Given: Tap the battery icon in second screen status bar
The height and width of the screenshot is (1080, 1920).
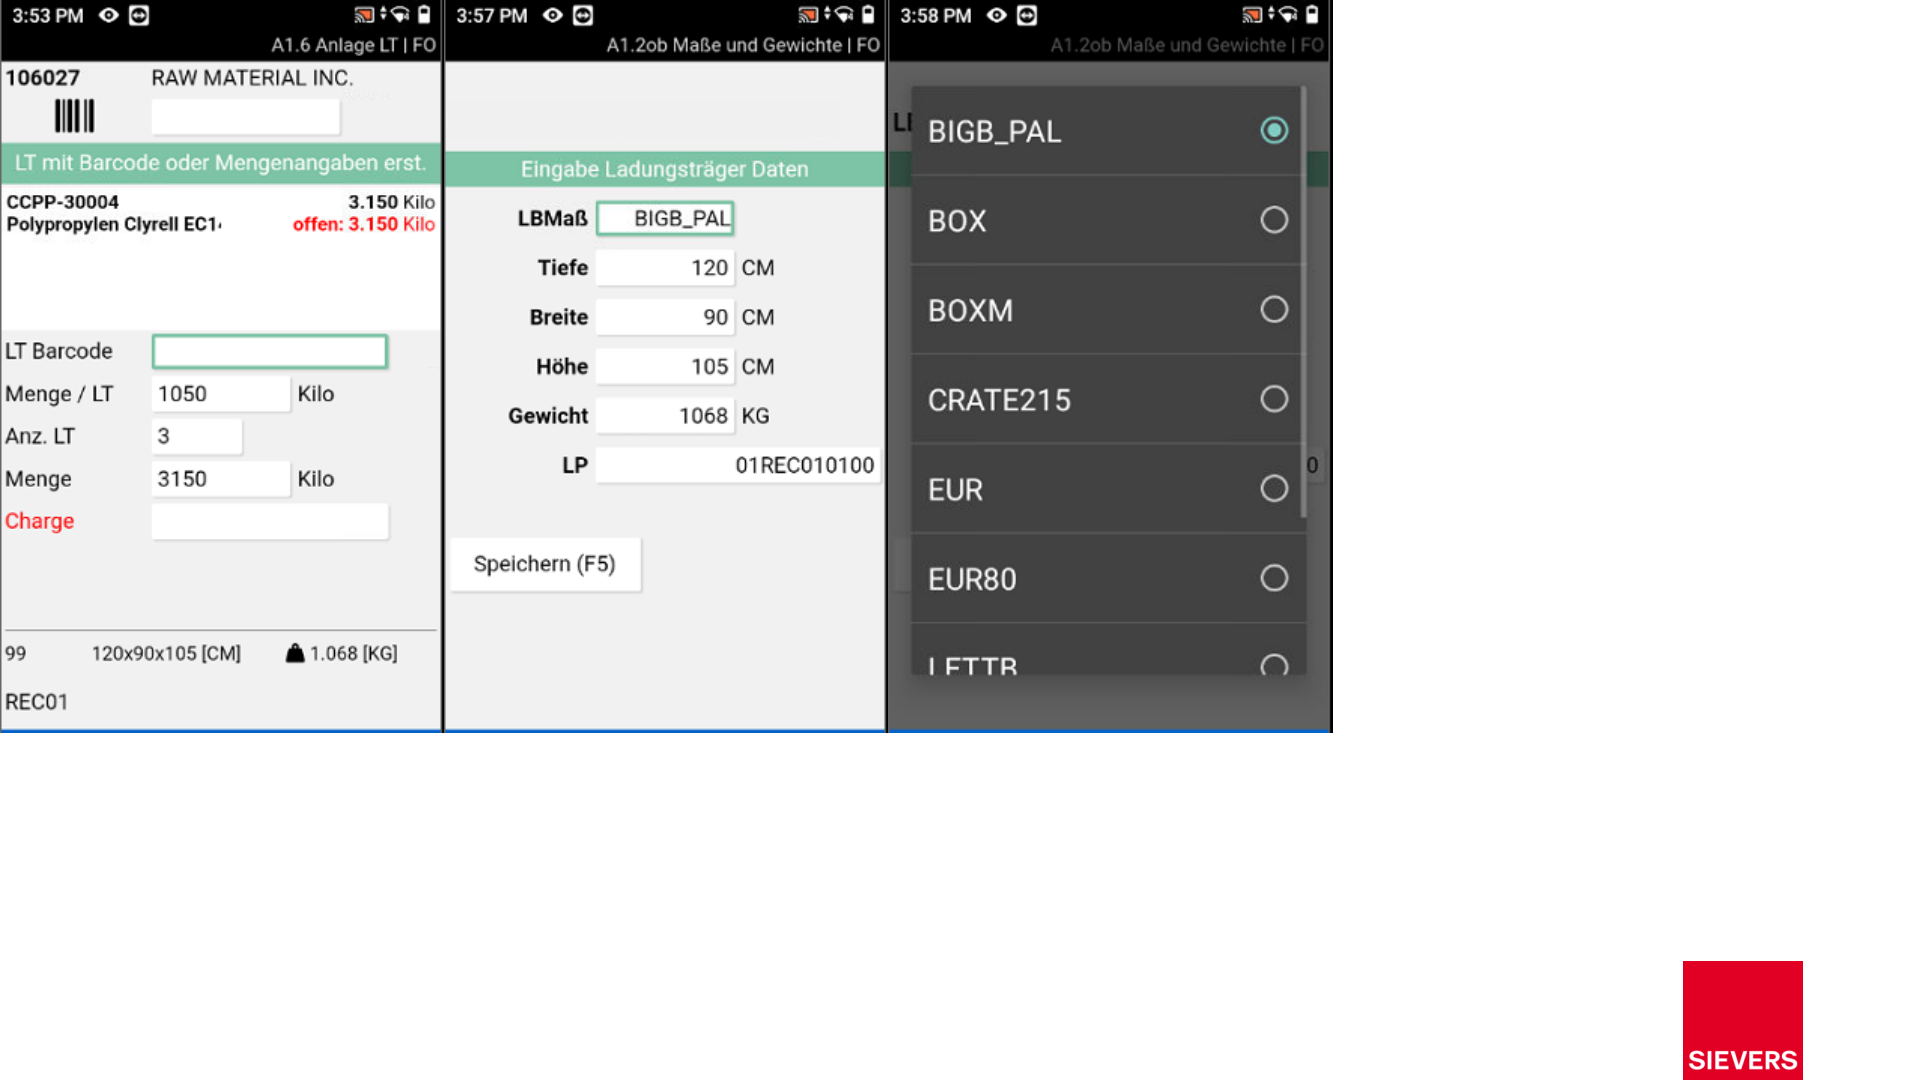Looking at the screenshot, I should [868, 15].
